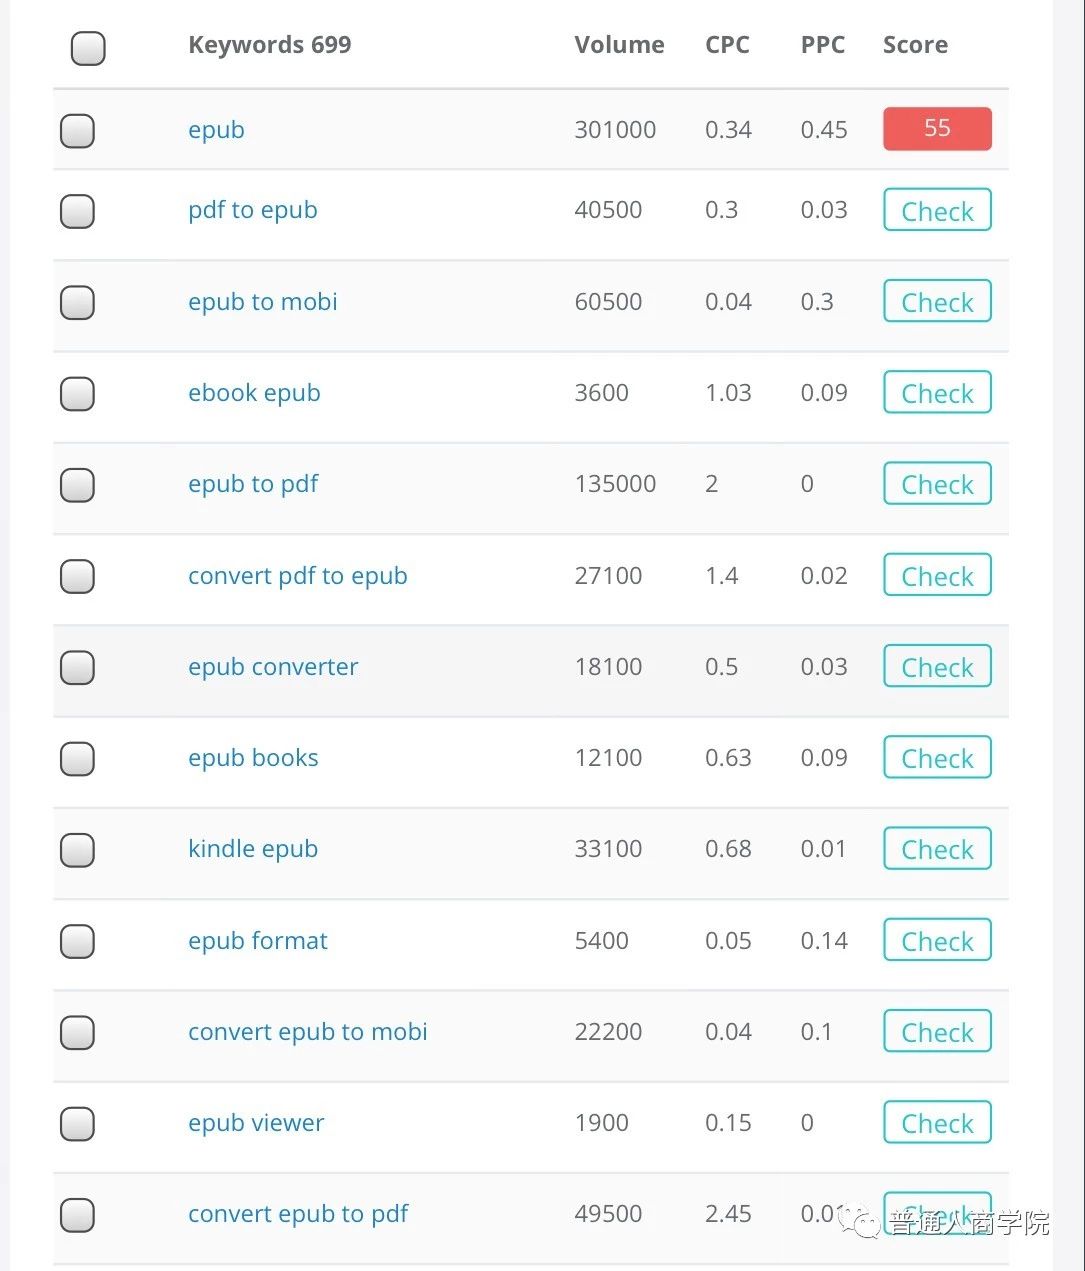Sort by the Volume column header
Screen dimensions: 1085x1271
pyautogui.click(x=619, y=45)
